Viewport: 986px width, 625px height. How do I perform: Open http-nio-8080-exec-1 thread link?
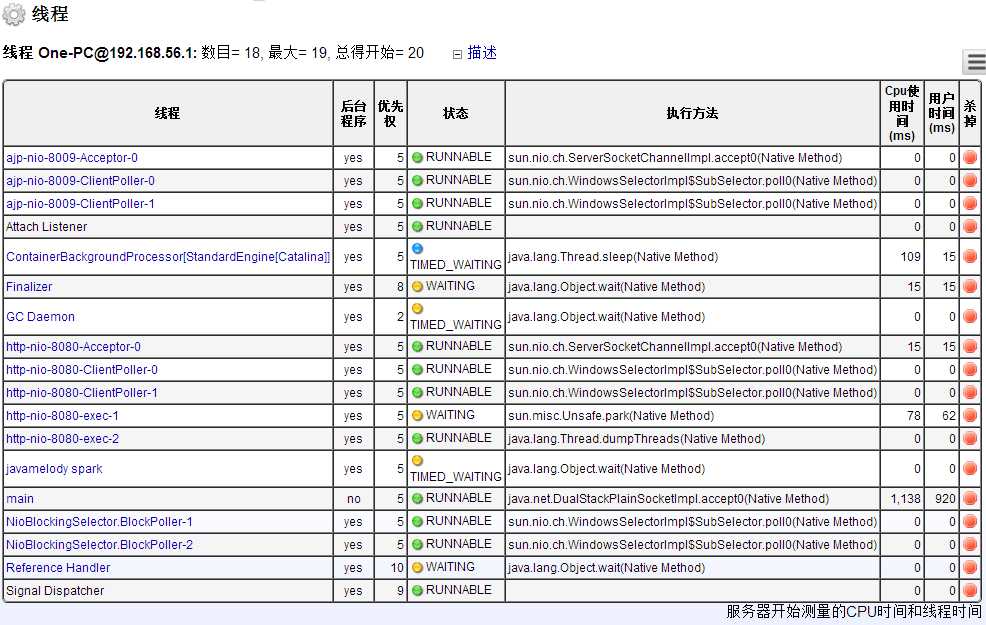pyautogui.click(x=62, y=416)
